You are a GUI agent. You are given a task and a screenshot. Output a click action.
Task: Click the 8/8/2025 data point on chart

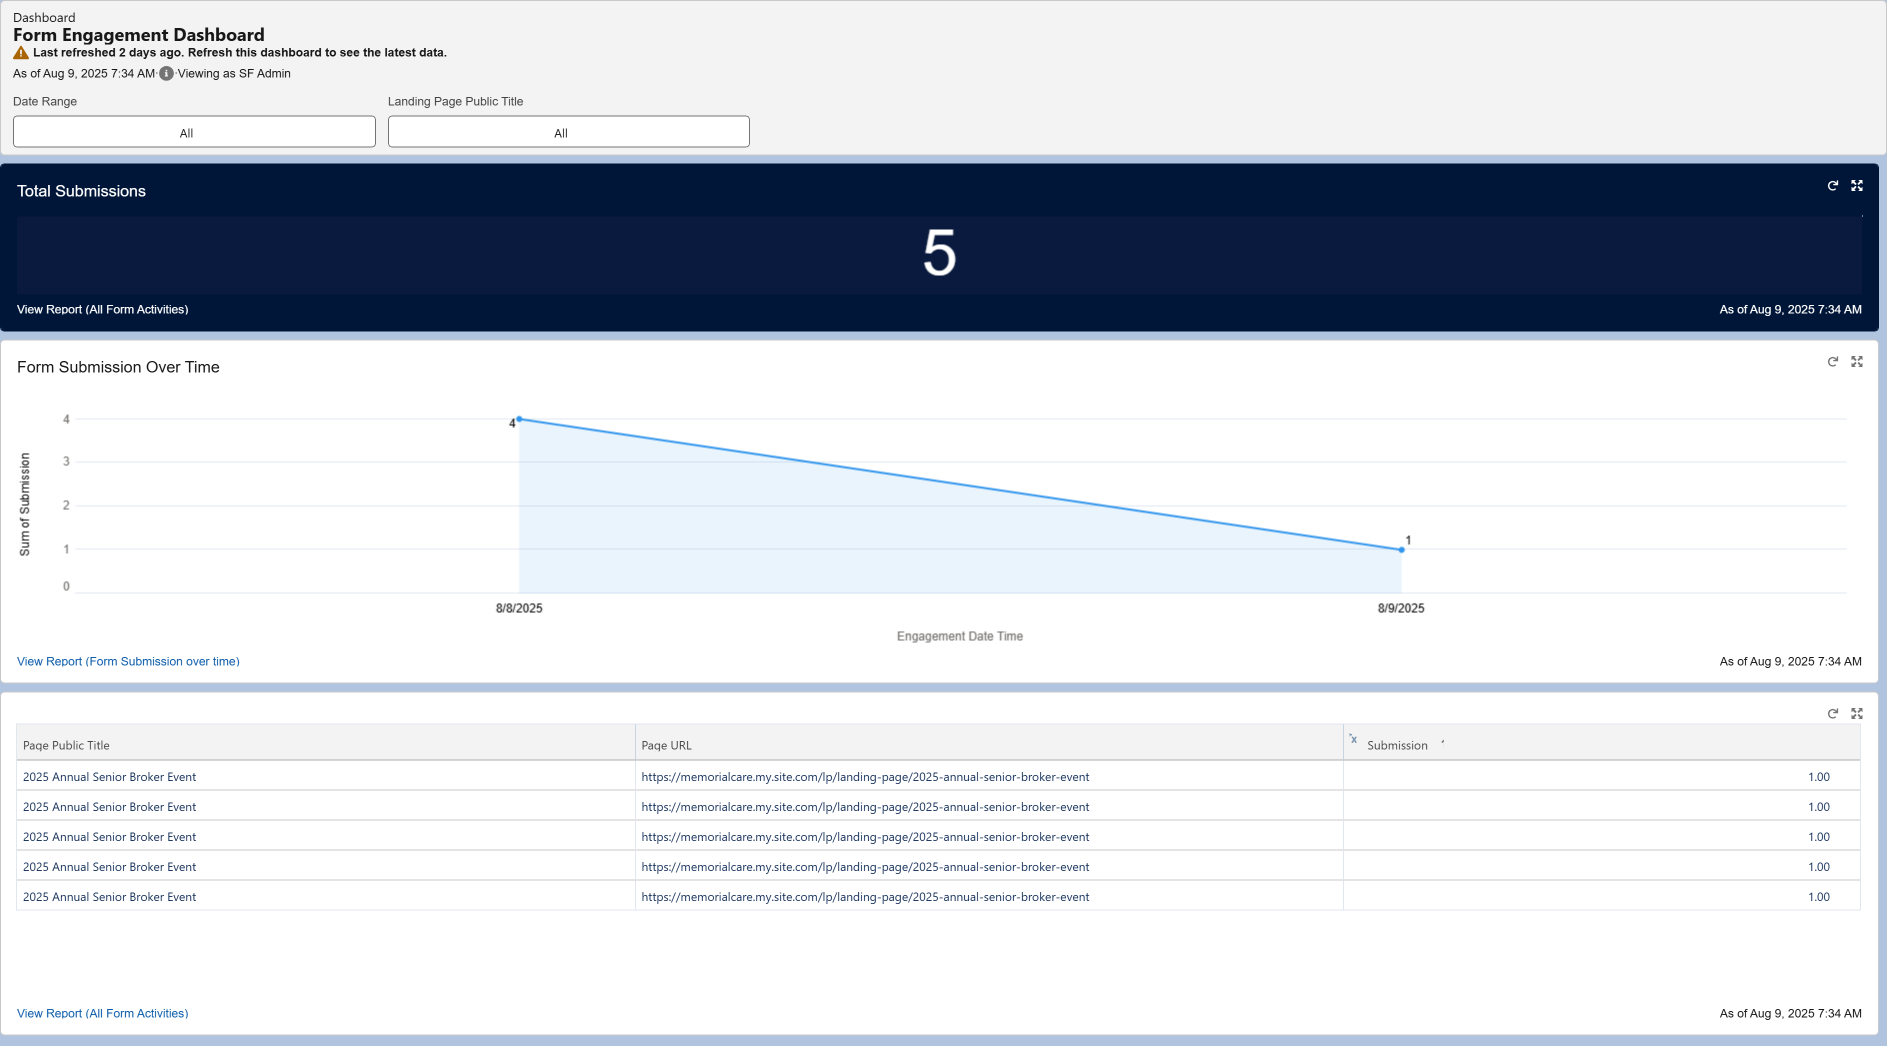(x=519, y=419)
